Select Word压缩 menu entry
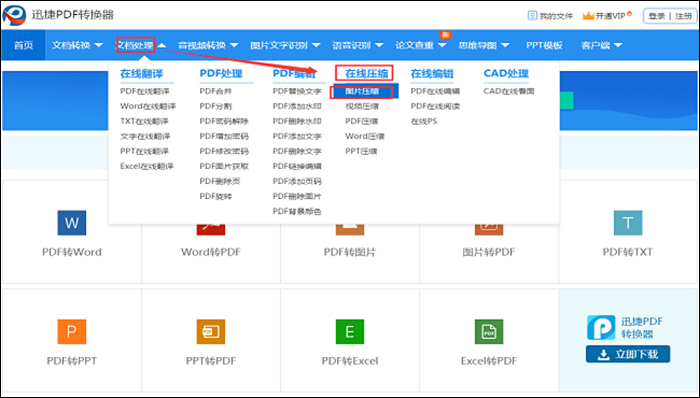Viewport: 700px width, 398px height. [x=365, y=137]
